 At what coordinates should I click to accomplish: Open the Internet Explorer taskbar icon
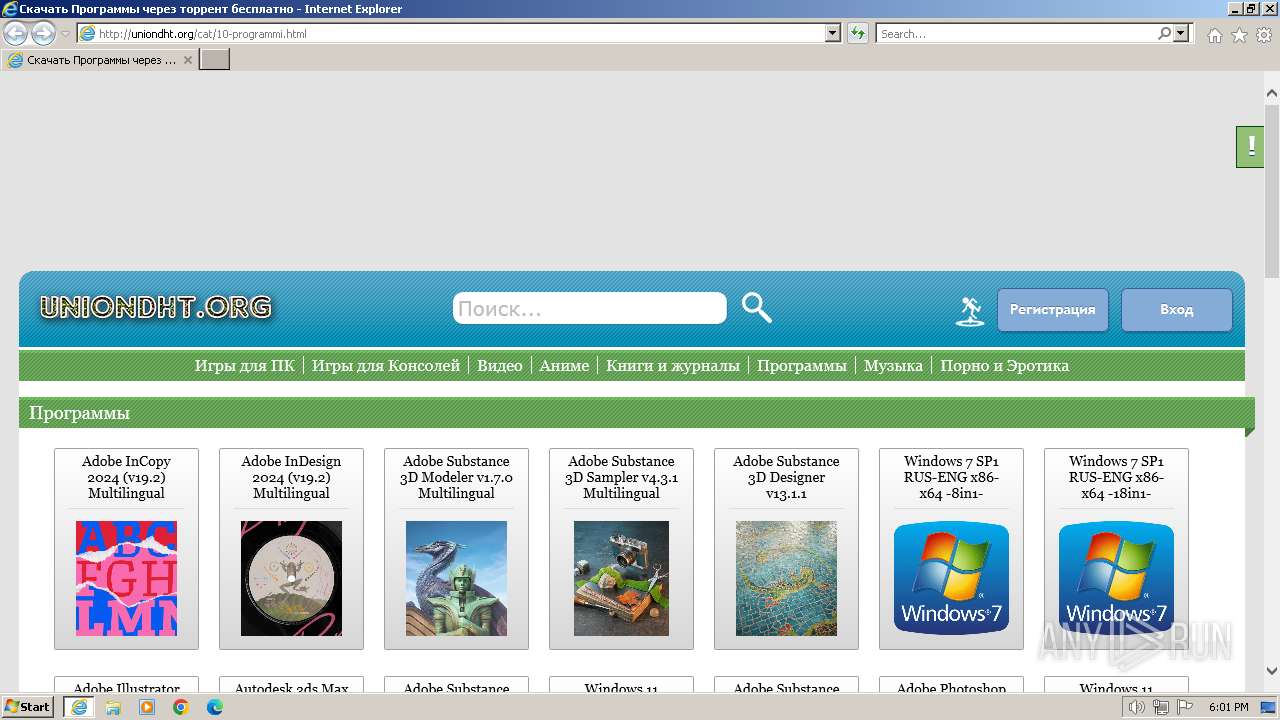79,707
